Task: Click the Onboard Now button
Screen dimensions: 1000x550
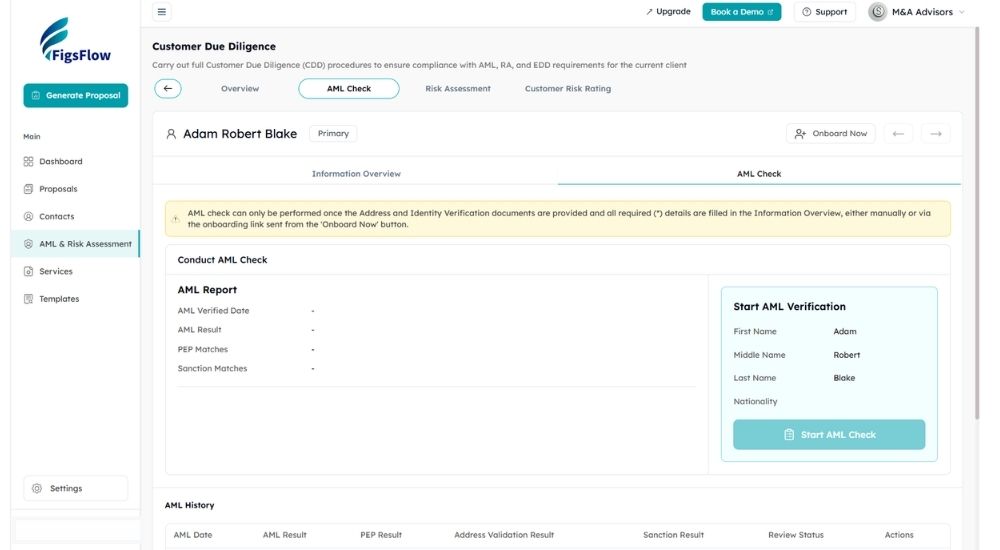Action: click(x=830, y=133)
